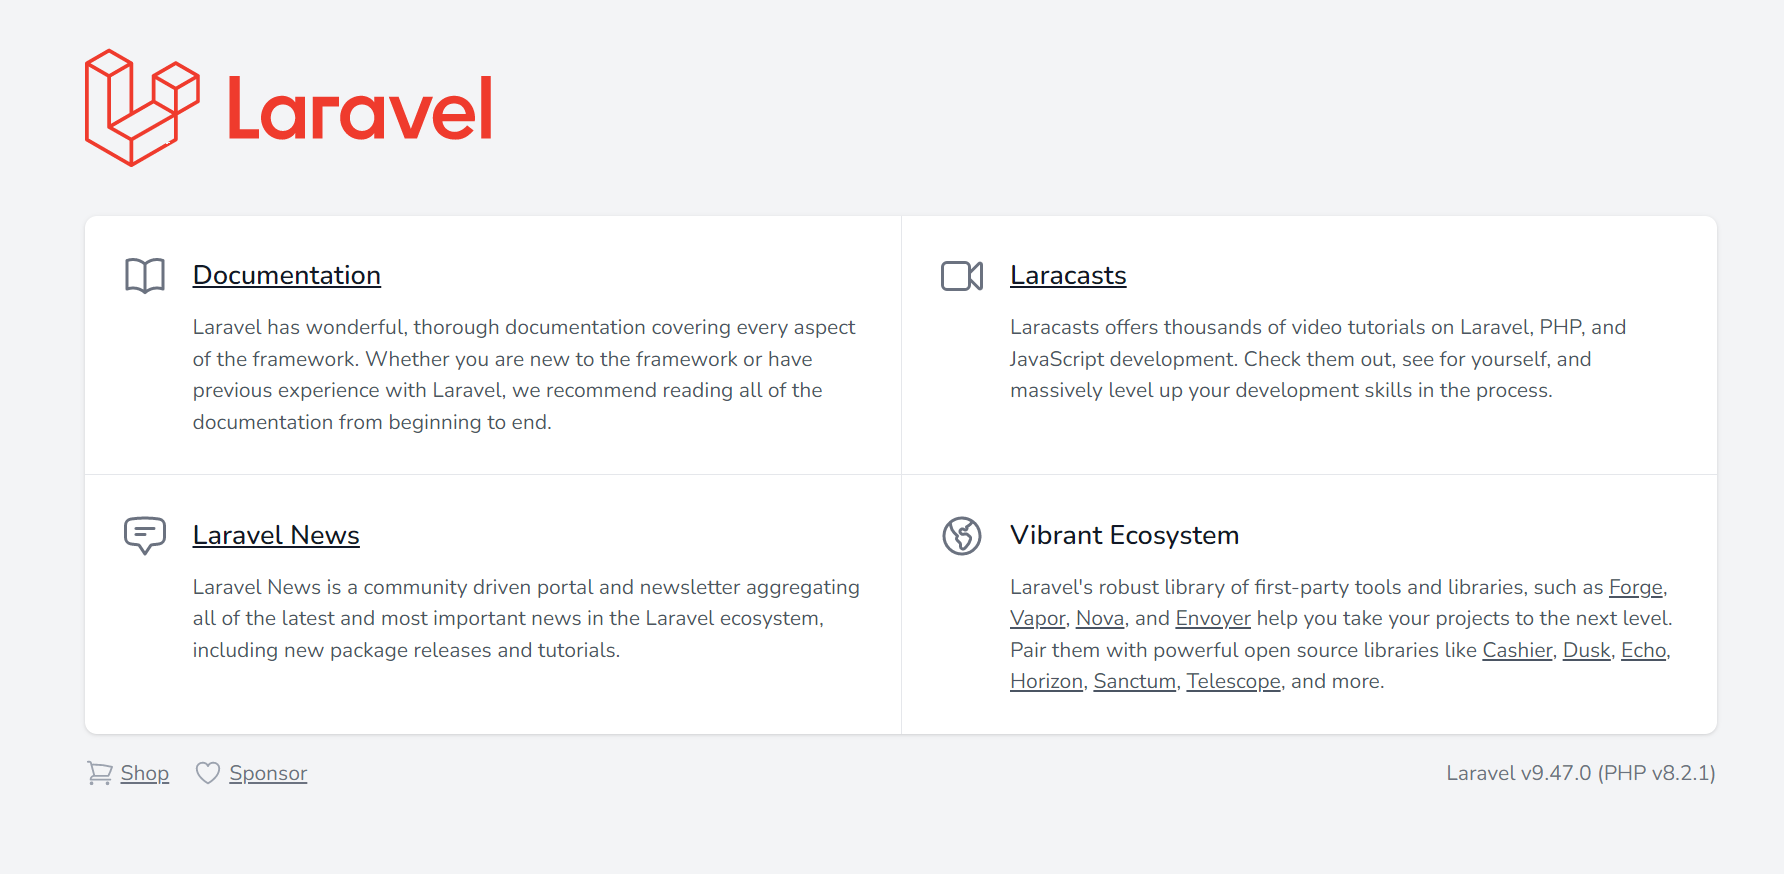Click the chat bubble Laravel News icon

145,535
